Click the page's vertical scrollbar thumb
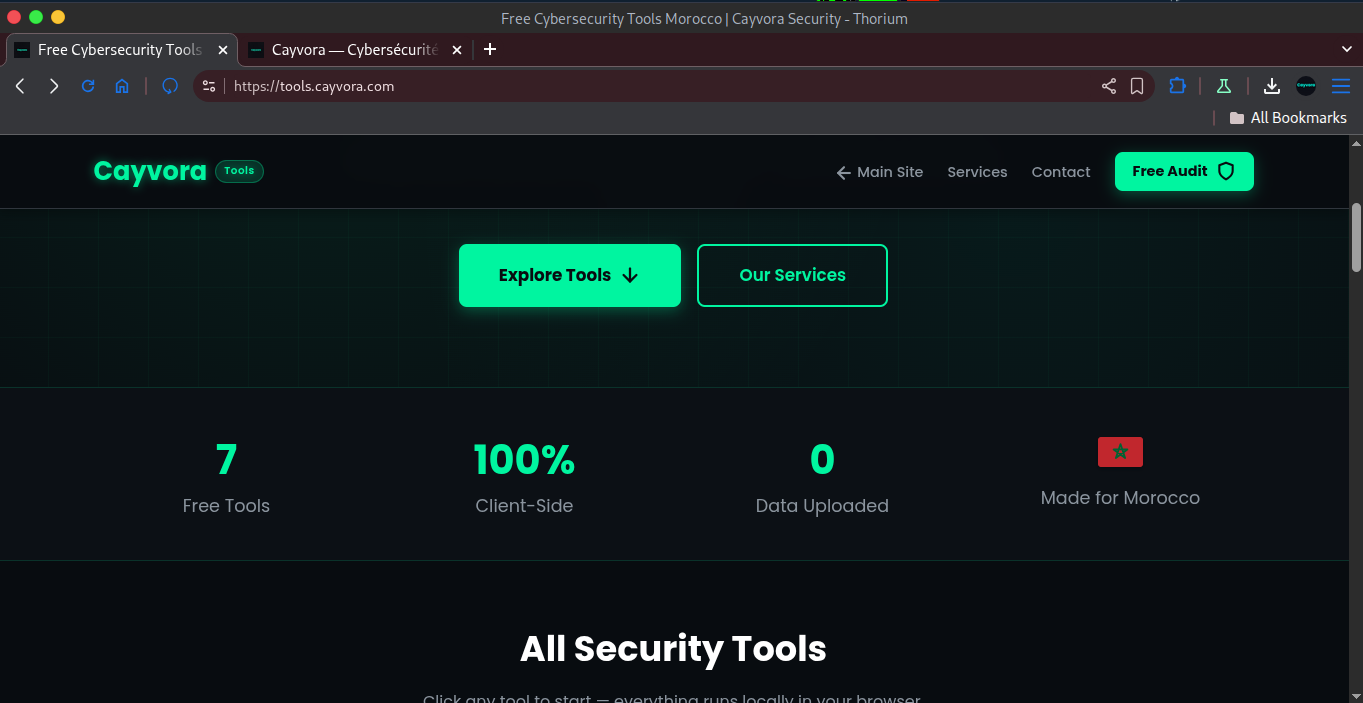Viewport: 1363px width, 703px height. (x=1356, y=237)
